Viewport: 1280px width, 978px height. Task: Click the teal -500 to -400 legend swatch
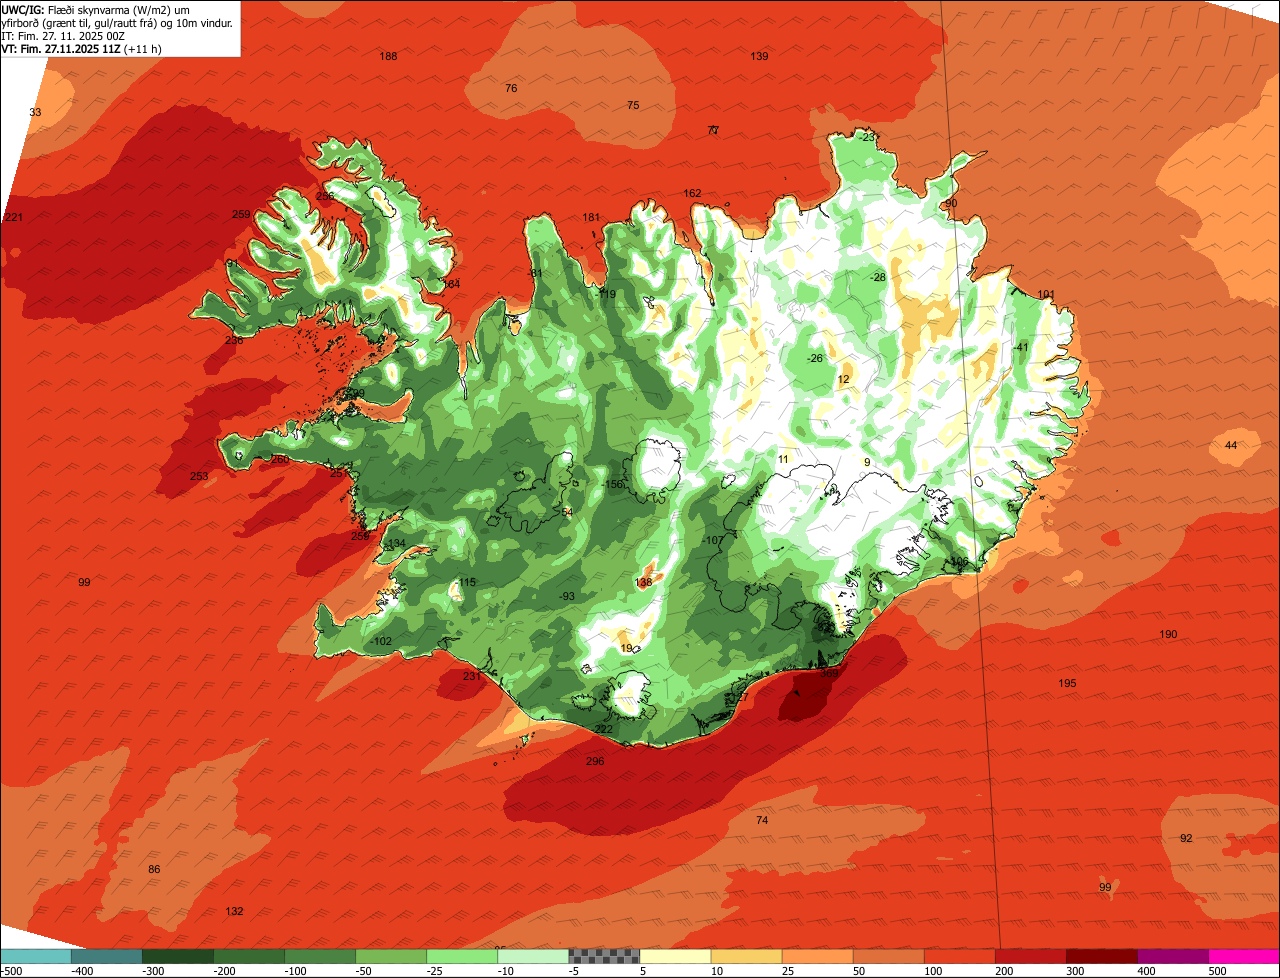[x=36, y=956]
